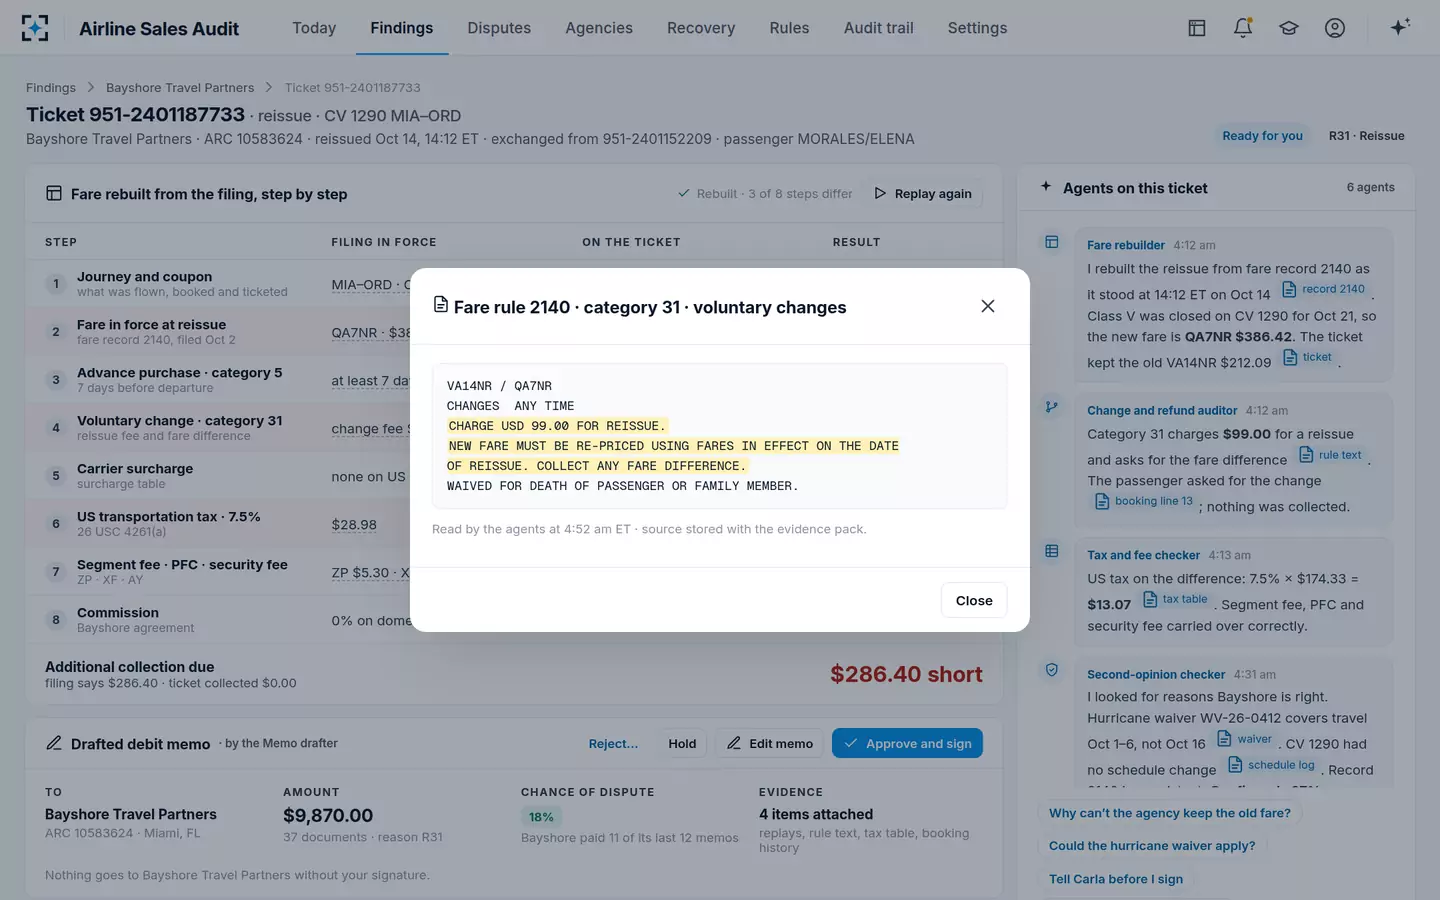Go to Bayshore Travel Partners breadcrumb
The height and width of the screenshot is (900, 1440).
point(180,88)
